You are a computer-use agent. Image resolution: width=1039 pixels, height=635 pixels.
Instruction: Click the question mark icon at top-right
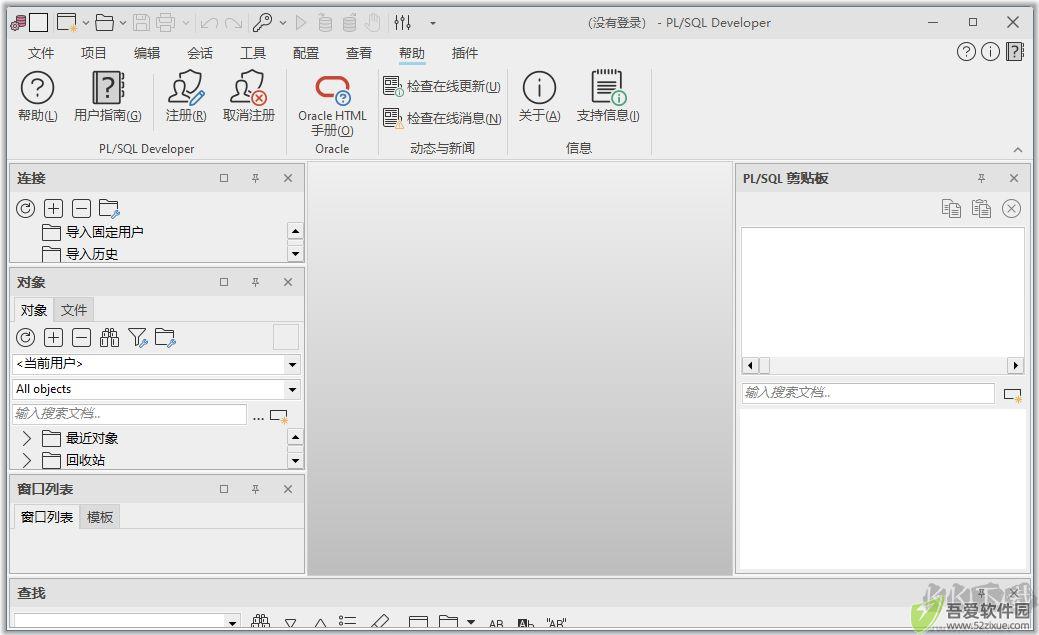[x=966, y=52]
